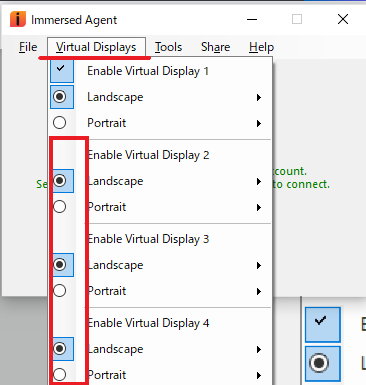This screenshot has height=385, width=366.
Task: Open the File menu
Action: [x=28, y=47]
